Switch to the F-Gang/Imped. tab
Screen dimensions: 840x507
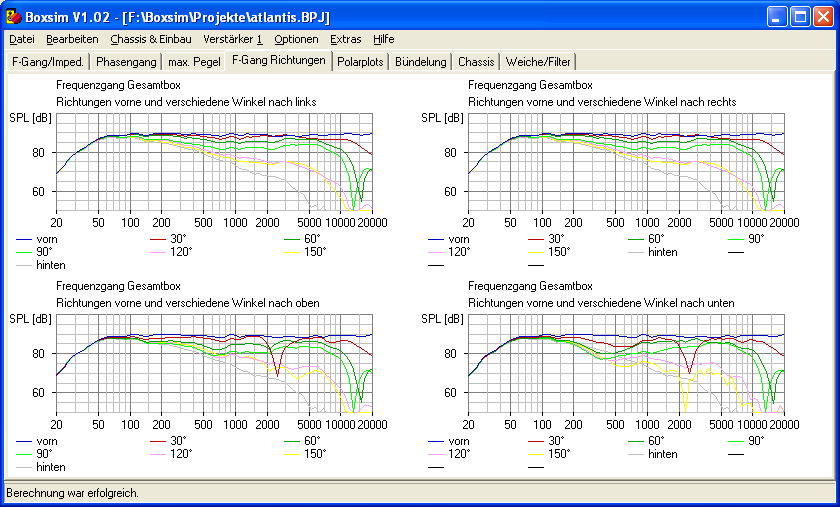(x=48, y=62)
